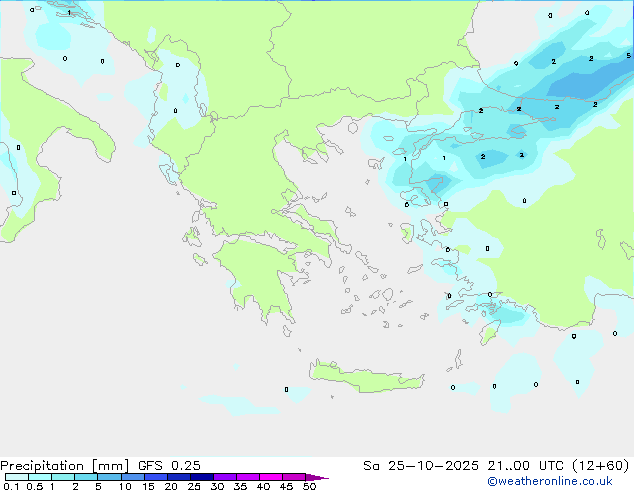This screenshot has height=490, width=634.
Task: Click the 10–15 mm legend swatch
Action: [133, 477]
